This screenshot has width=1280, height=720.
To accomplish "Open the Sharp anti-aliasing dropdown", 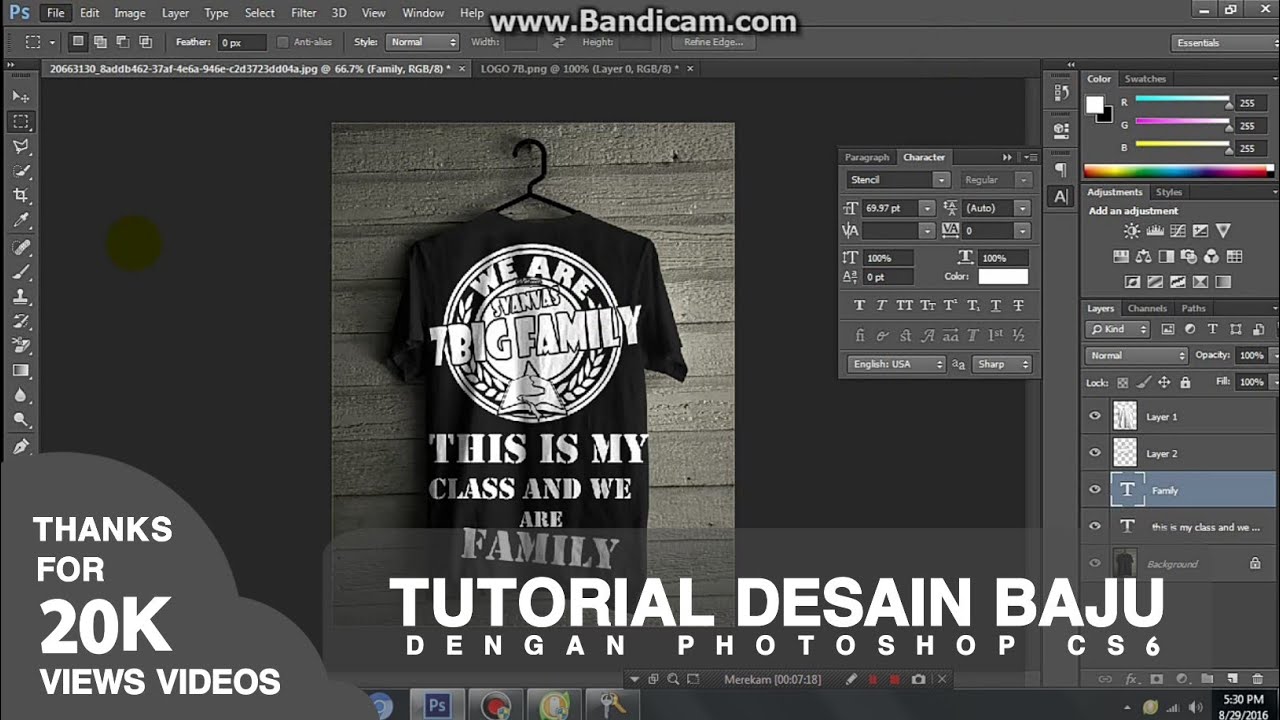I will click(x=1002, y=364).
